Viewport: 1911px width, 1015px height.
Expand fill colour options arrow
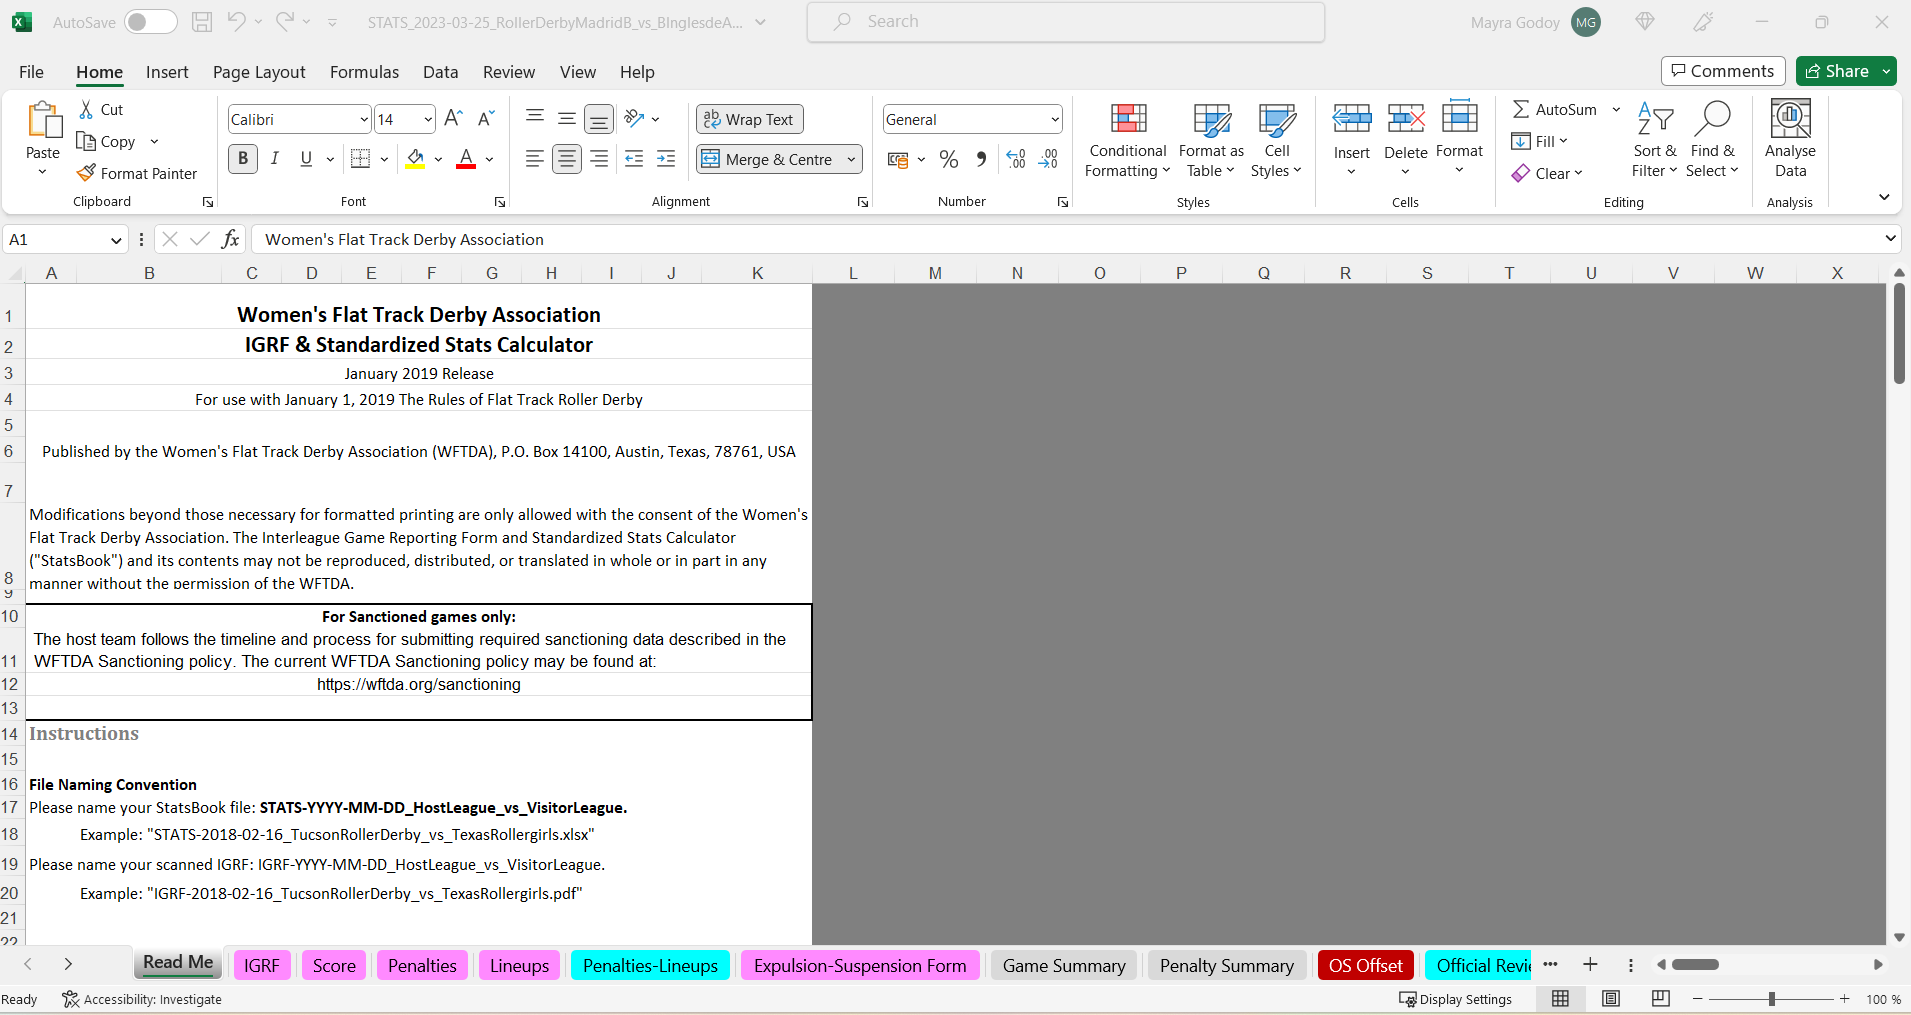(438, 159)
